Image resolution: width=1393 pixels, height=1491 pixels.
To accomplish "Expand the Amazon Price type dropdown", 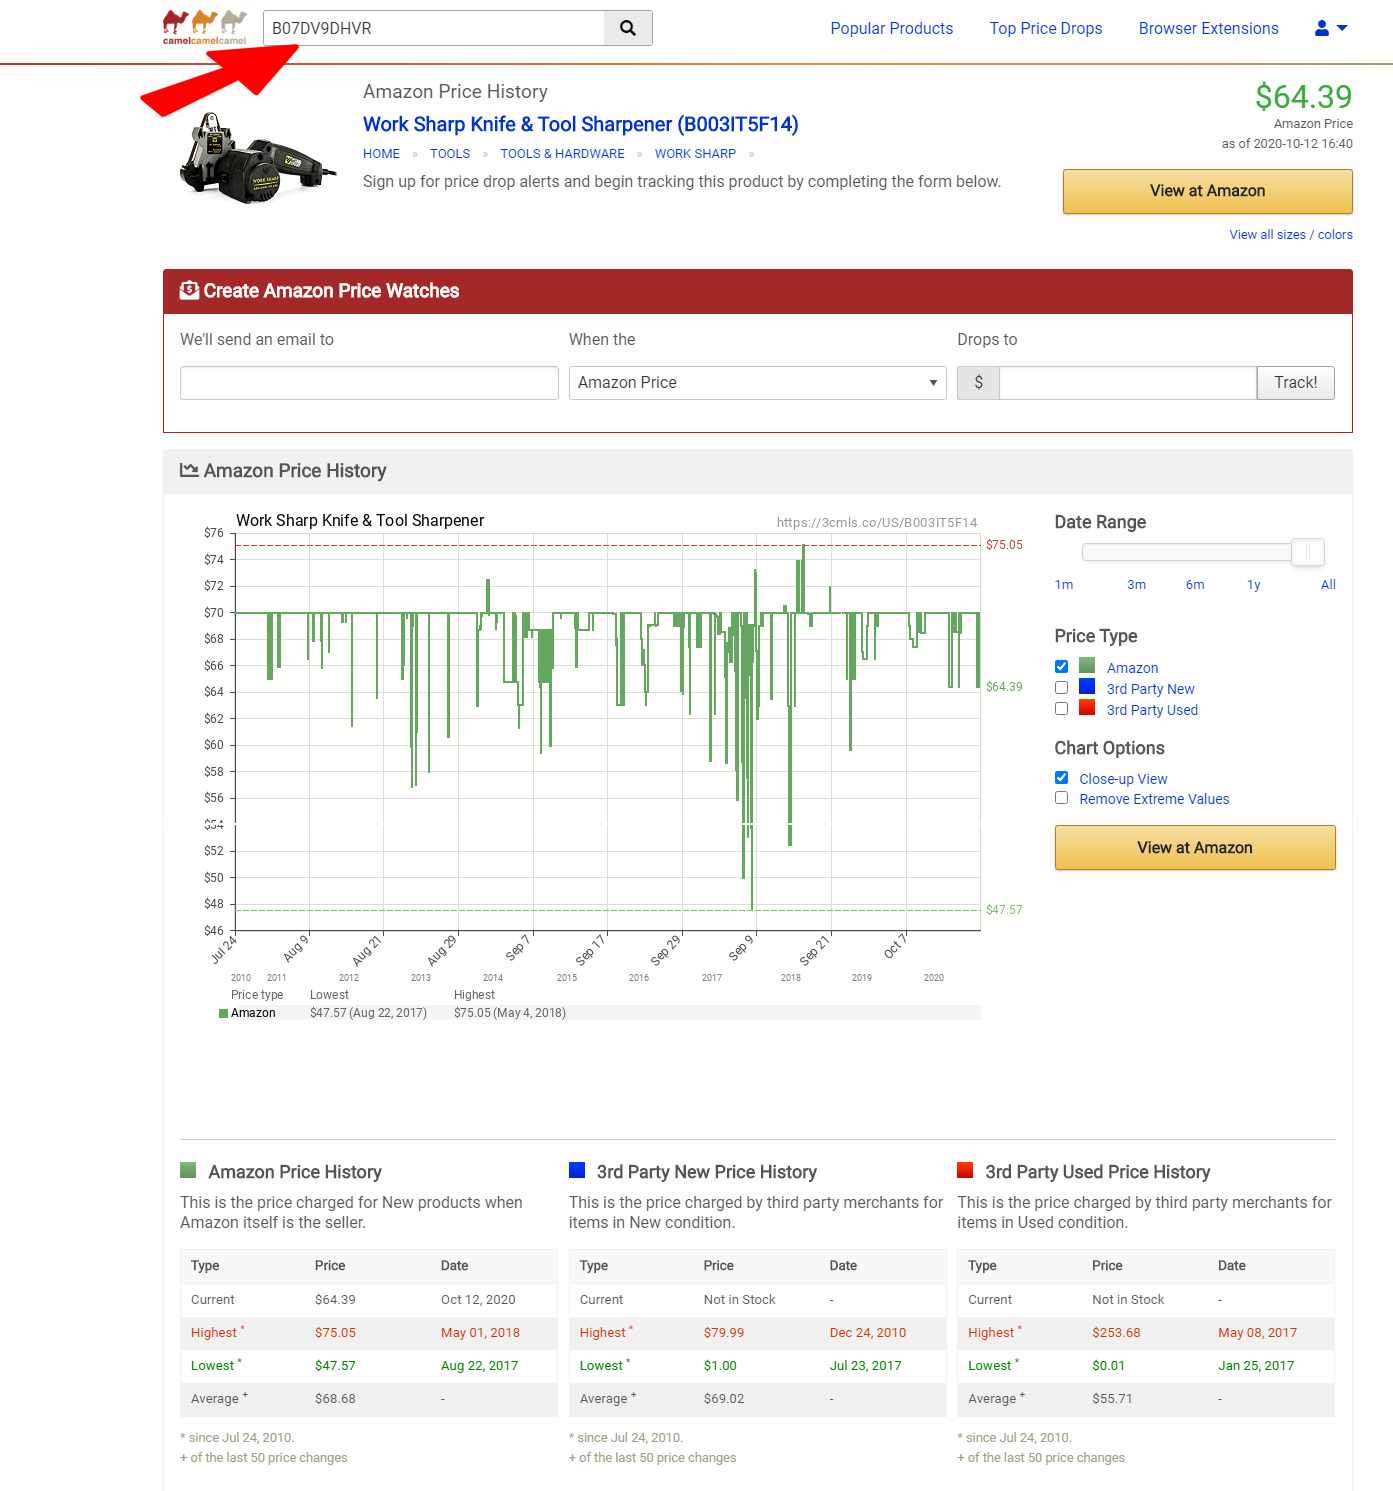I will point(757,383).
